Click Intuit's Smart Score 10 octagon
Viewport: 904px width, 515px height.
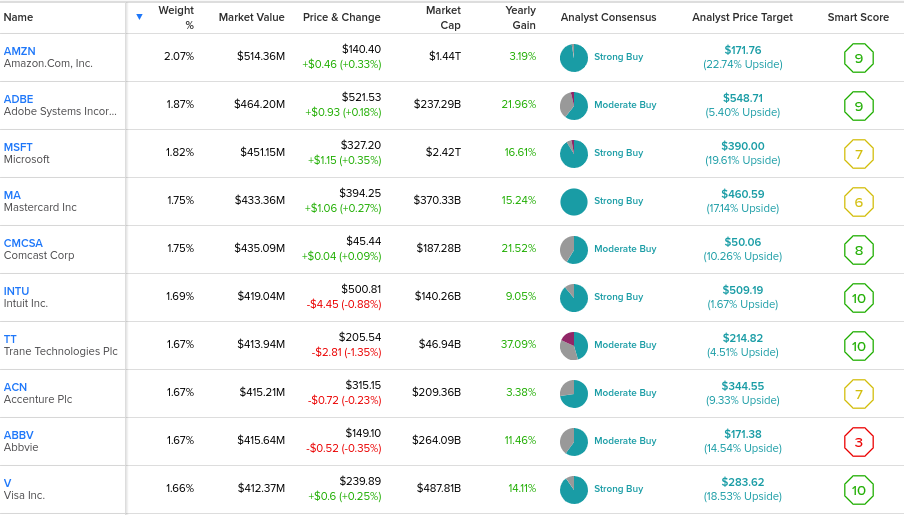coord(858,298)
